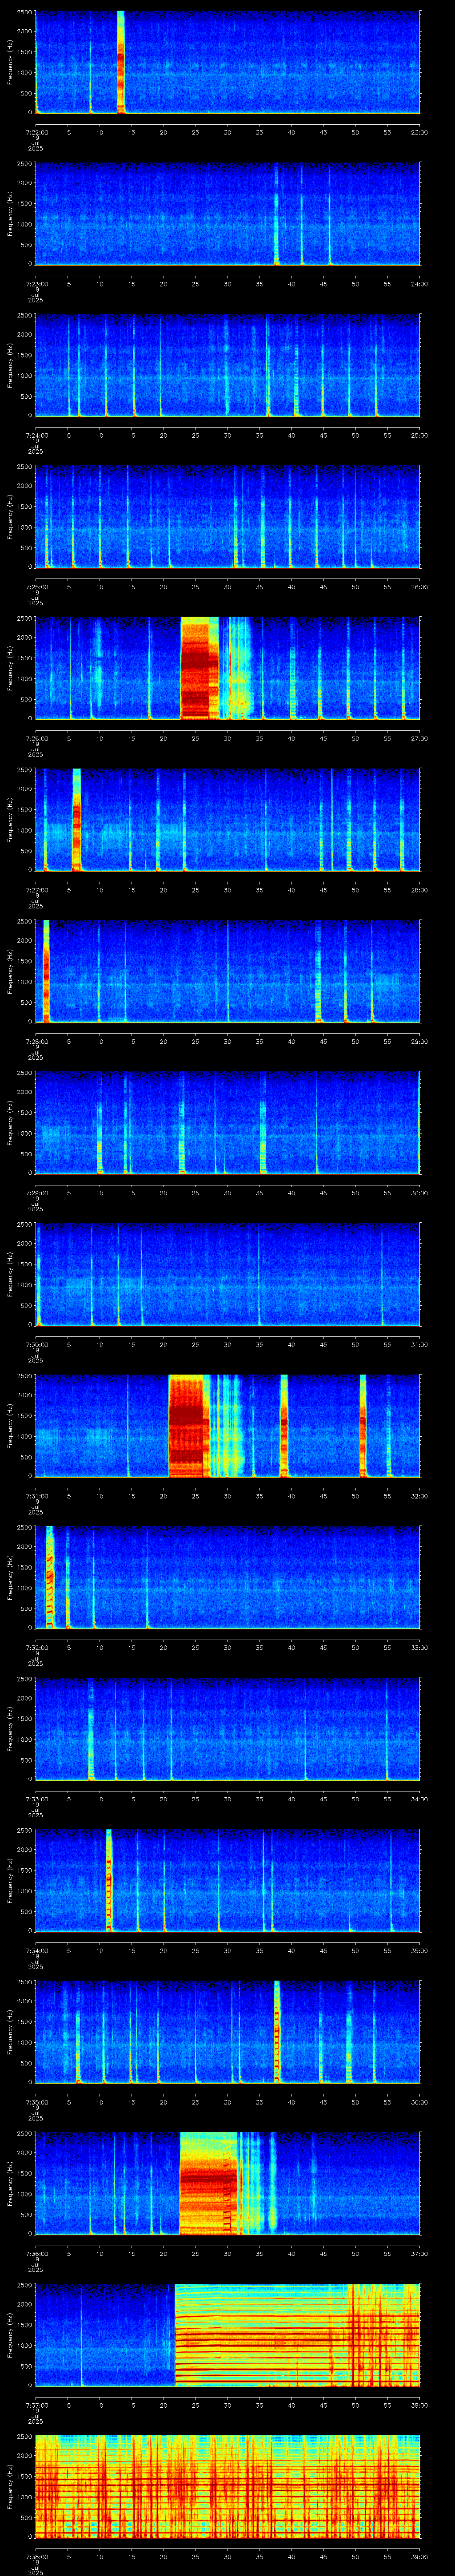This screenshot has width=455, height=2576.
Task: Click the 24:00 end time label
Action: coord(420,284)
